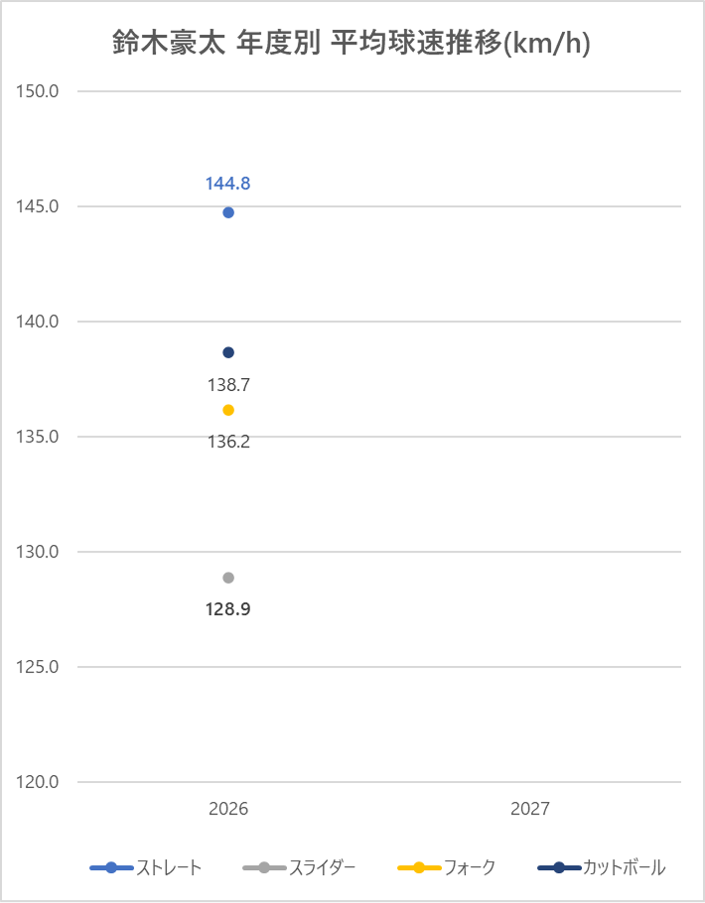Image resolution: width=705 pixels, height=903 pixels.
Task: Click the スライダー legend entry
Action: click(x=300, y=867)
